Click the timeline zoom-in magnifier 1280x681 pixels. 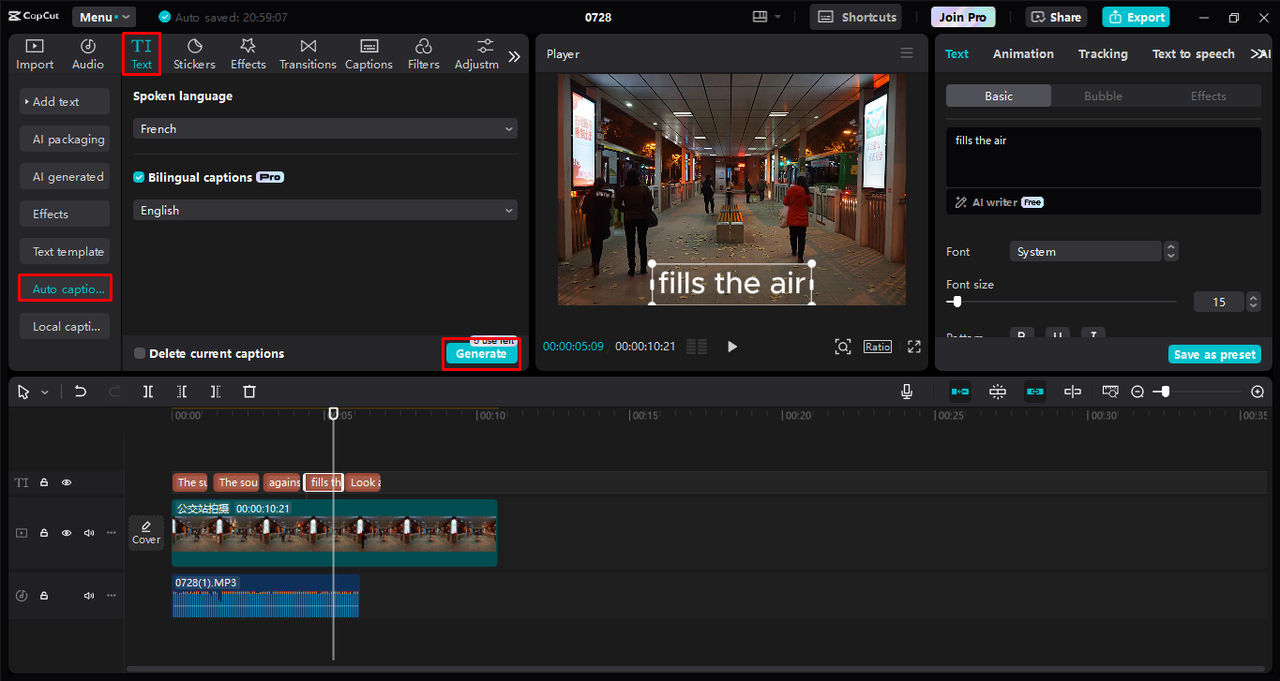[1258, 392]
